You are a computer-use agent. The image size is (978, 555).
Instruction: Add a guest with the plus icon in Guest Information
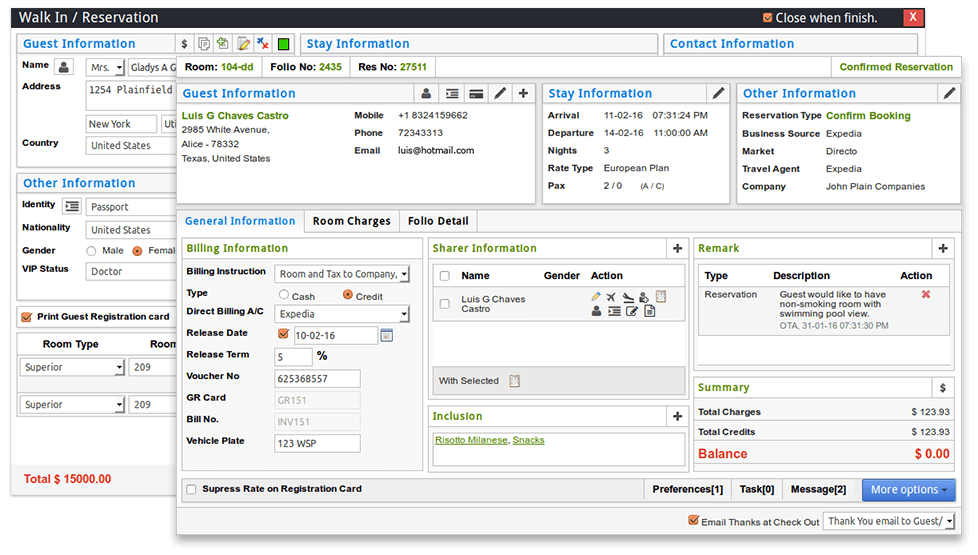click(523, 94)
